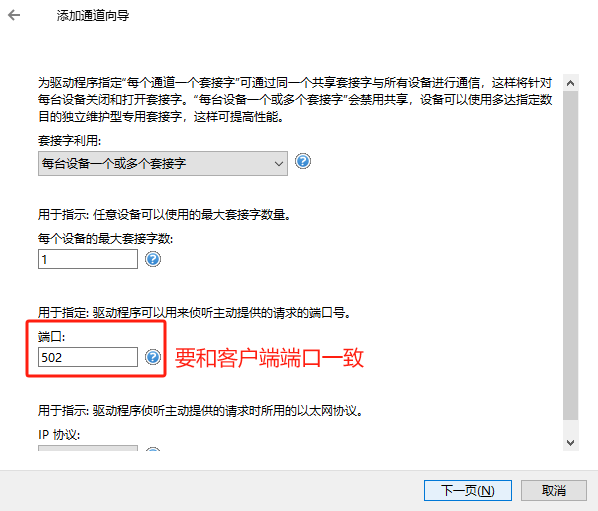
Task: Open help for the 套接字利用 setting
Action: point(303,161)
